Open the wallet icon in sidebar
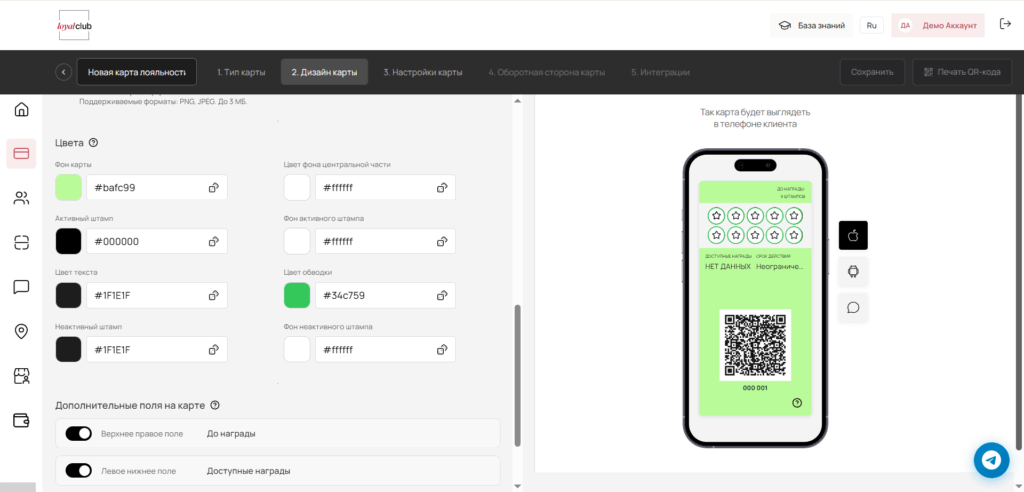Image resolution: width=1024 pixels, height=492 pixels. coord(21,420)
